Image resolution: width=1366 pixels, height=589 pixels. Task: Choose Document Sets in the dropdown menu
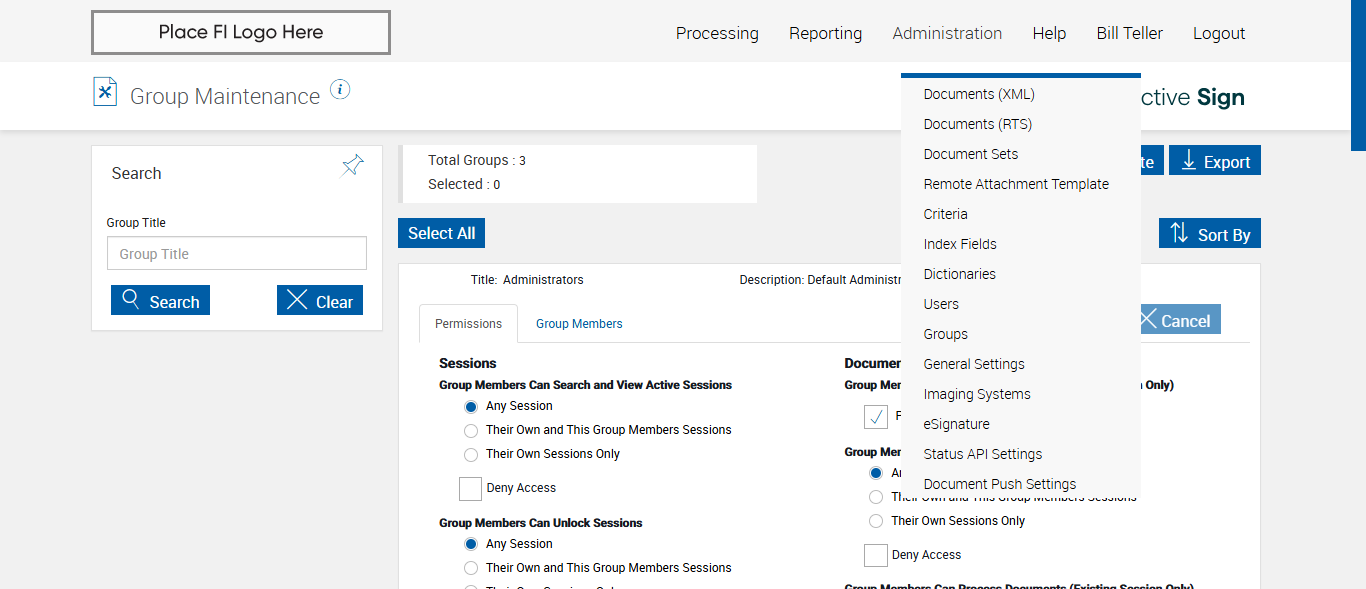pos(971,154)
